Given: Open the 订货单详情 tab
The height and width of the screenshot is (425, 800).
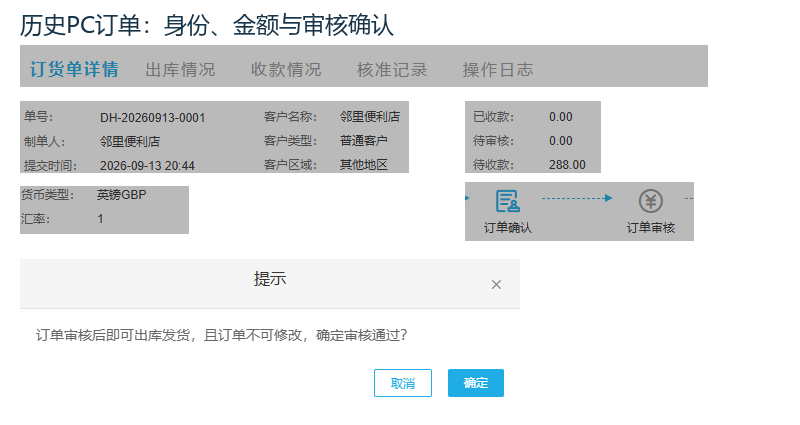Looking at the screenshot, I should point(74,69).
